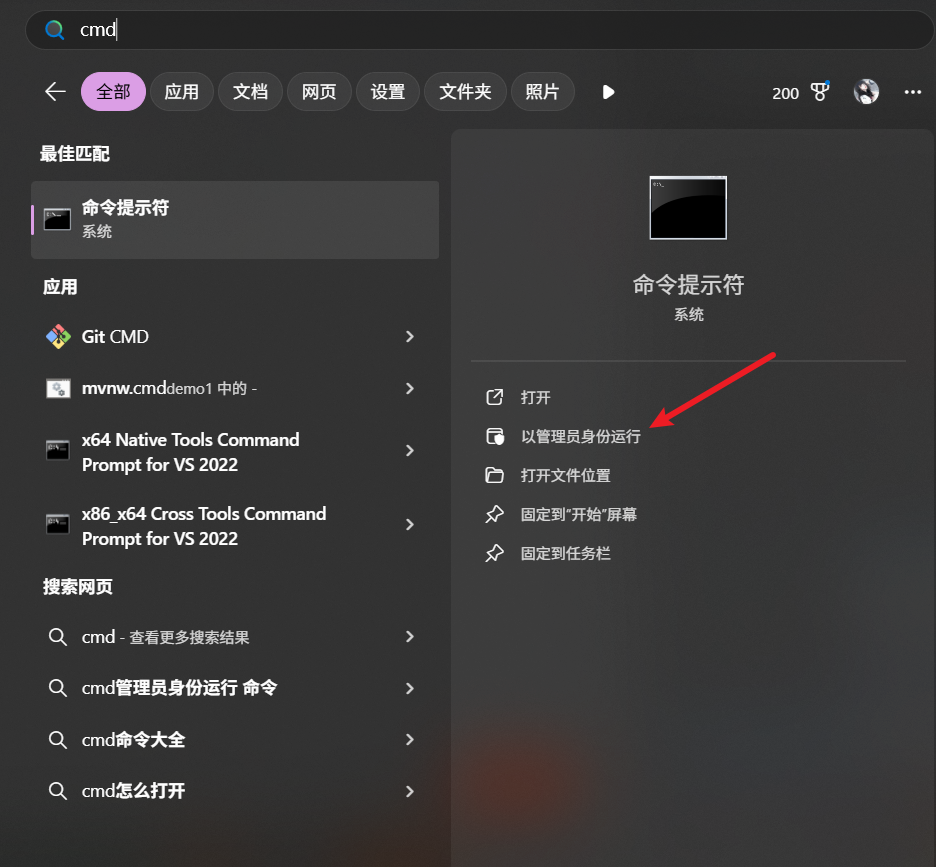The width and height of the screenshot is (936, 867).
Task: Click the admin shield icon
Action: point(495,436)
